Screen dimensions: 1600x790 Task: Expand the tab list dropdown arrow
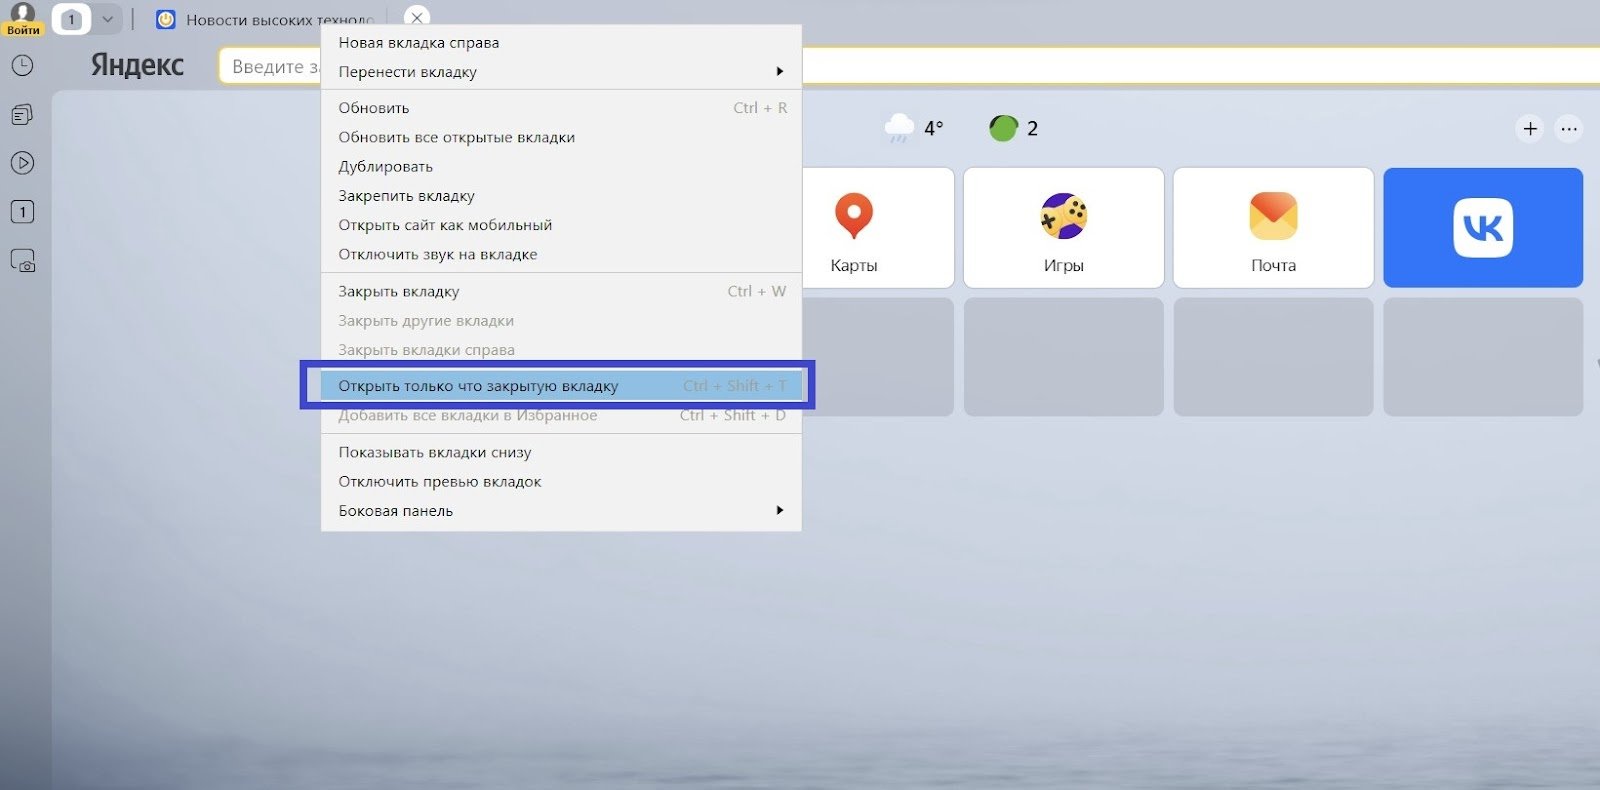(x=108, y=19)
